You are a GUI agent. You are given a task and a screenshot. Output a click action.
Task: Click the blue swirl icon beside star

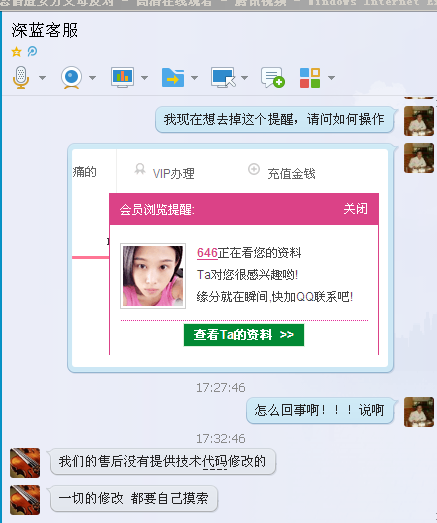click(32, 51)
